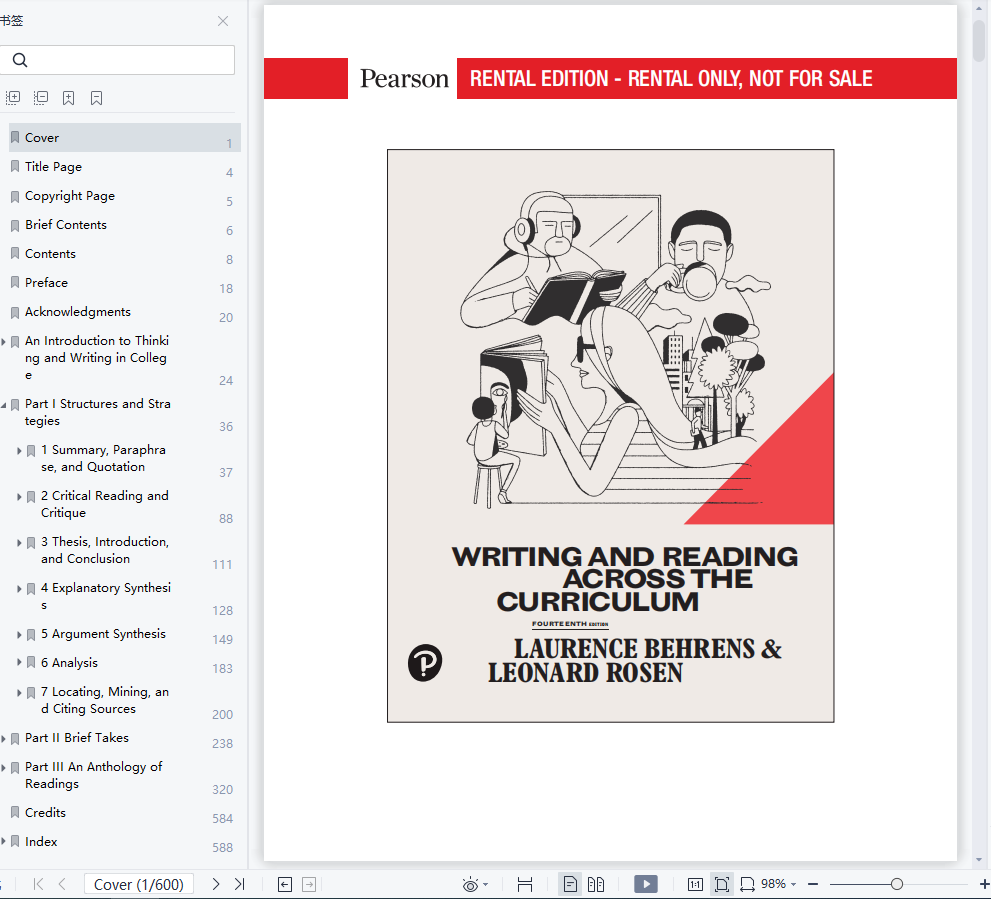Jump to the last page

(x=240, y=884)
